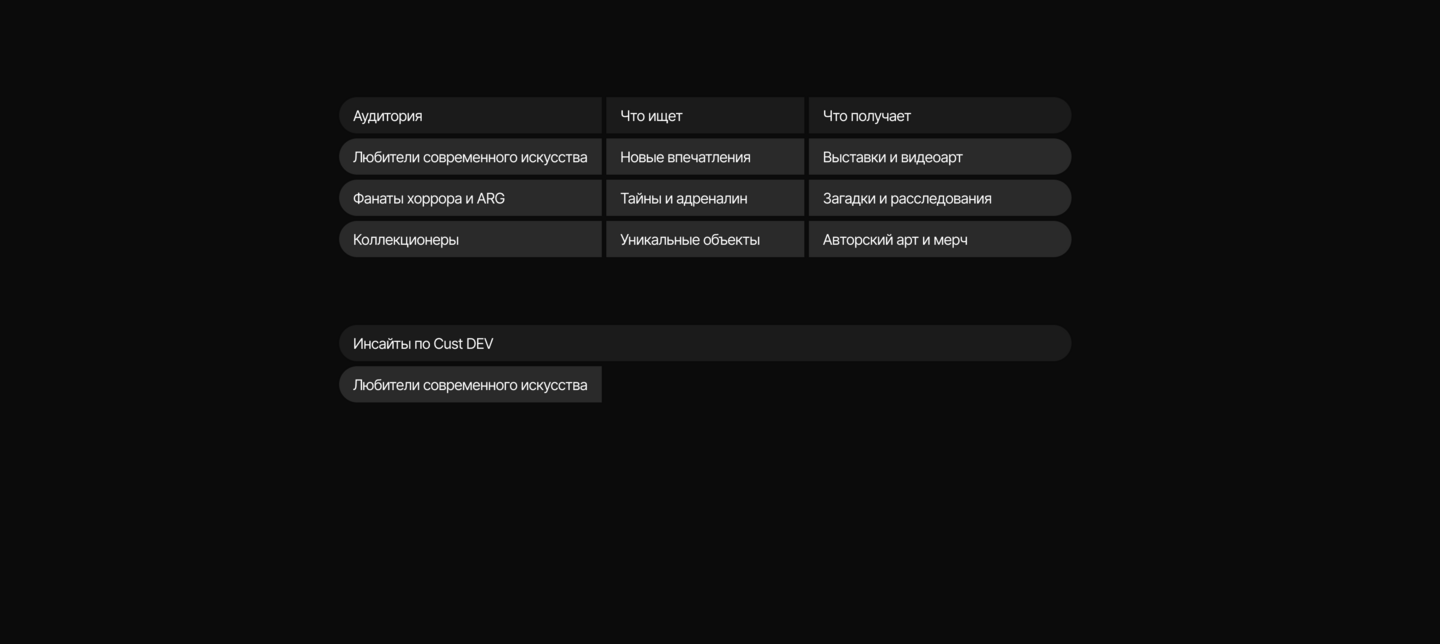Click the "Новые впечатления" cell
Viewport: 1440px width, 644px height.
click(x=705, y=157)
